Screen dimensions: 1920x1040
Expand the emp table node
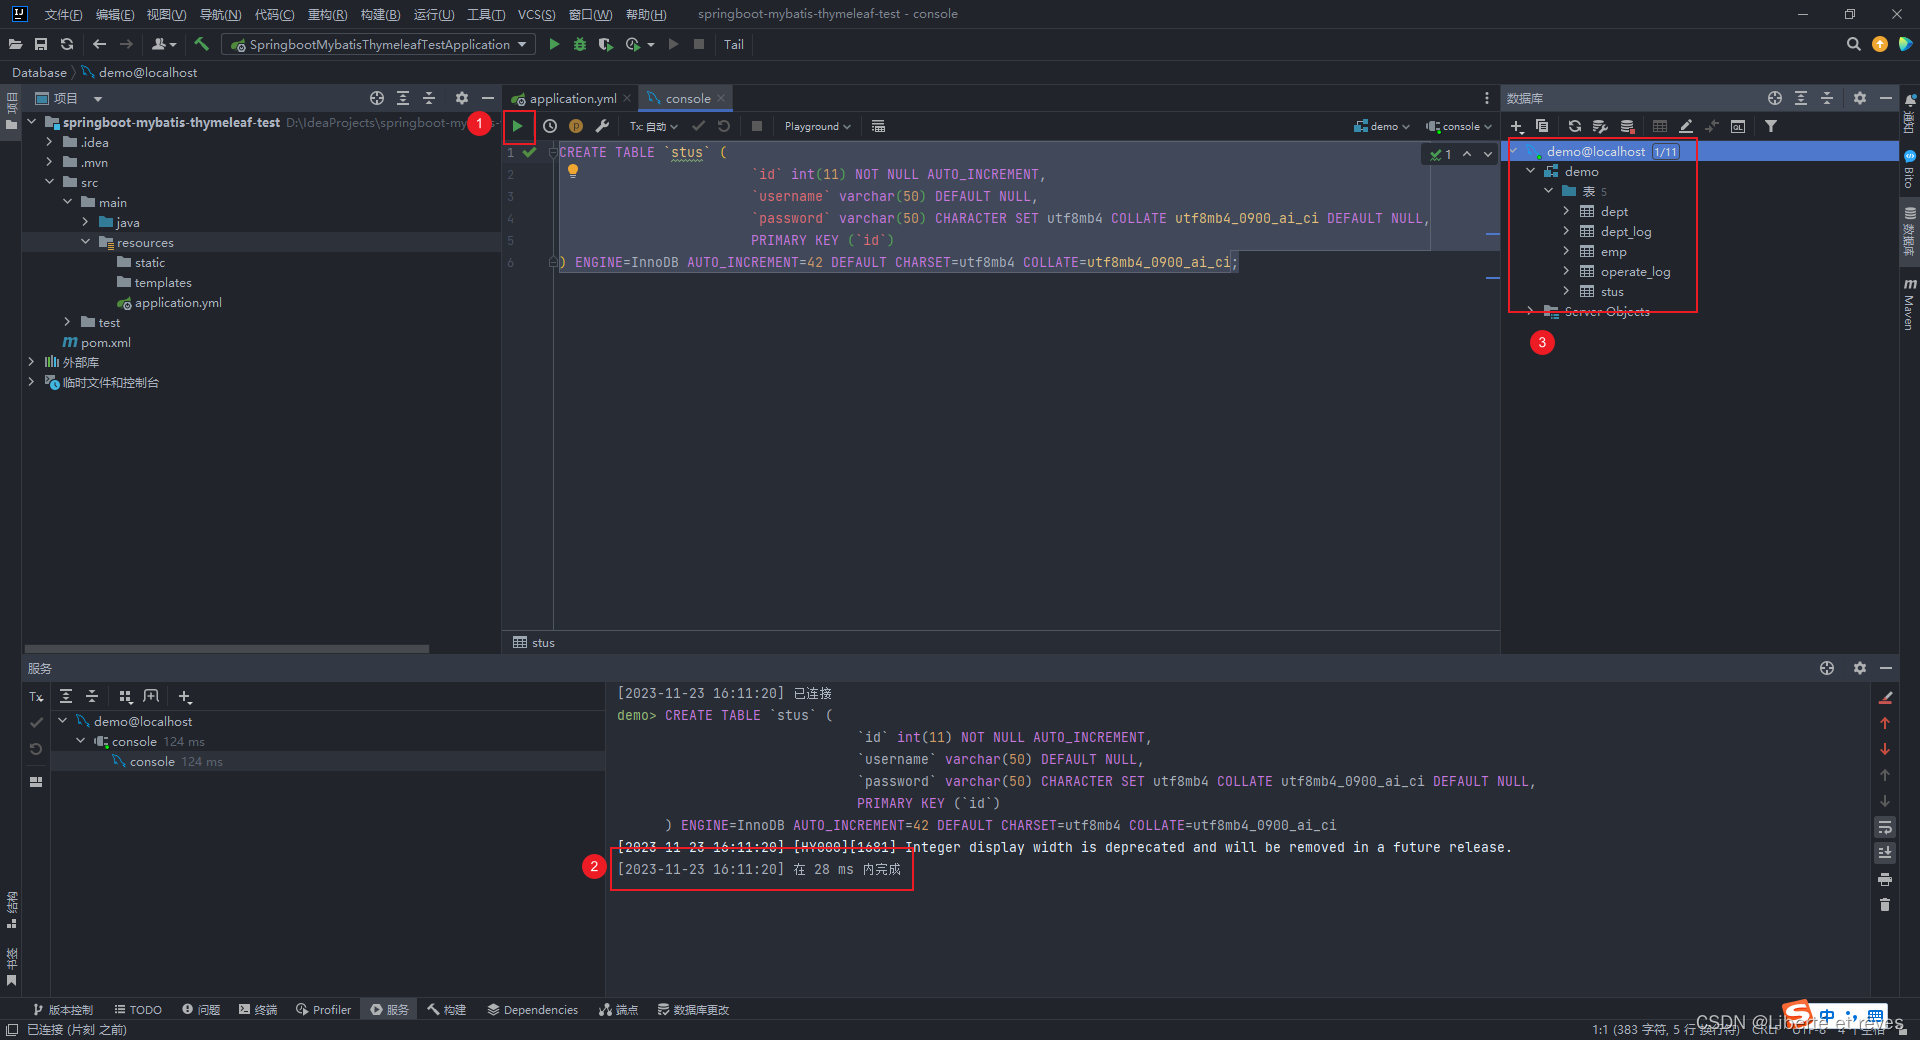[x=1566, y=251]
